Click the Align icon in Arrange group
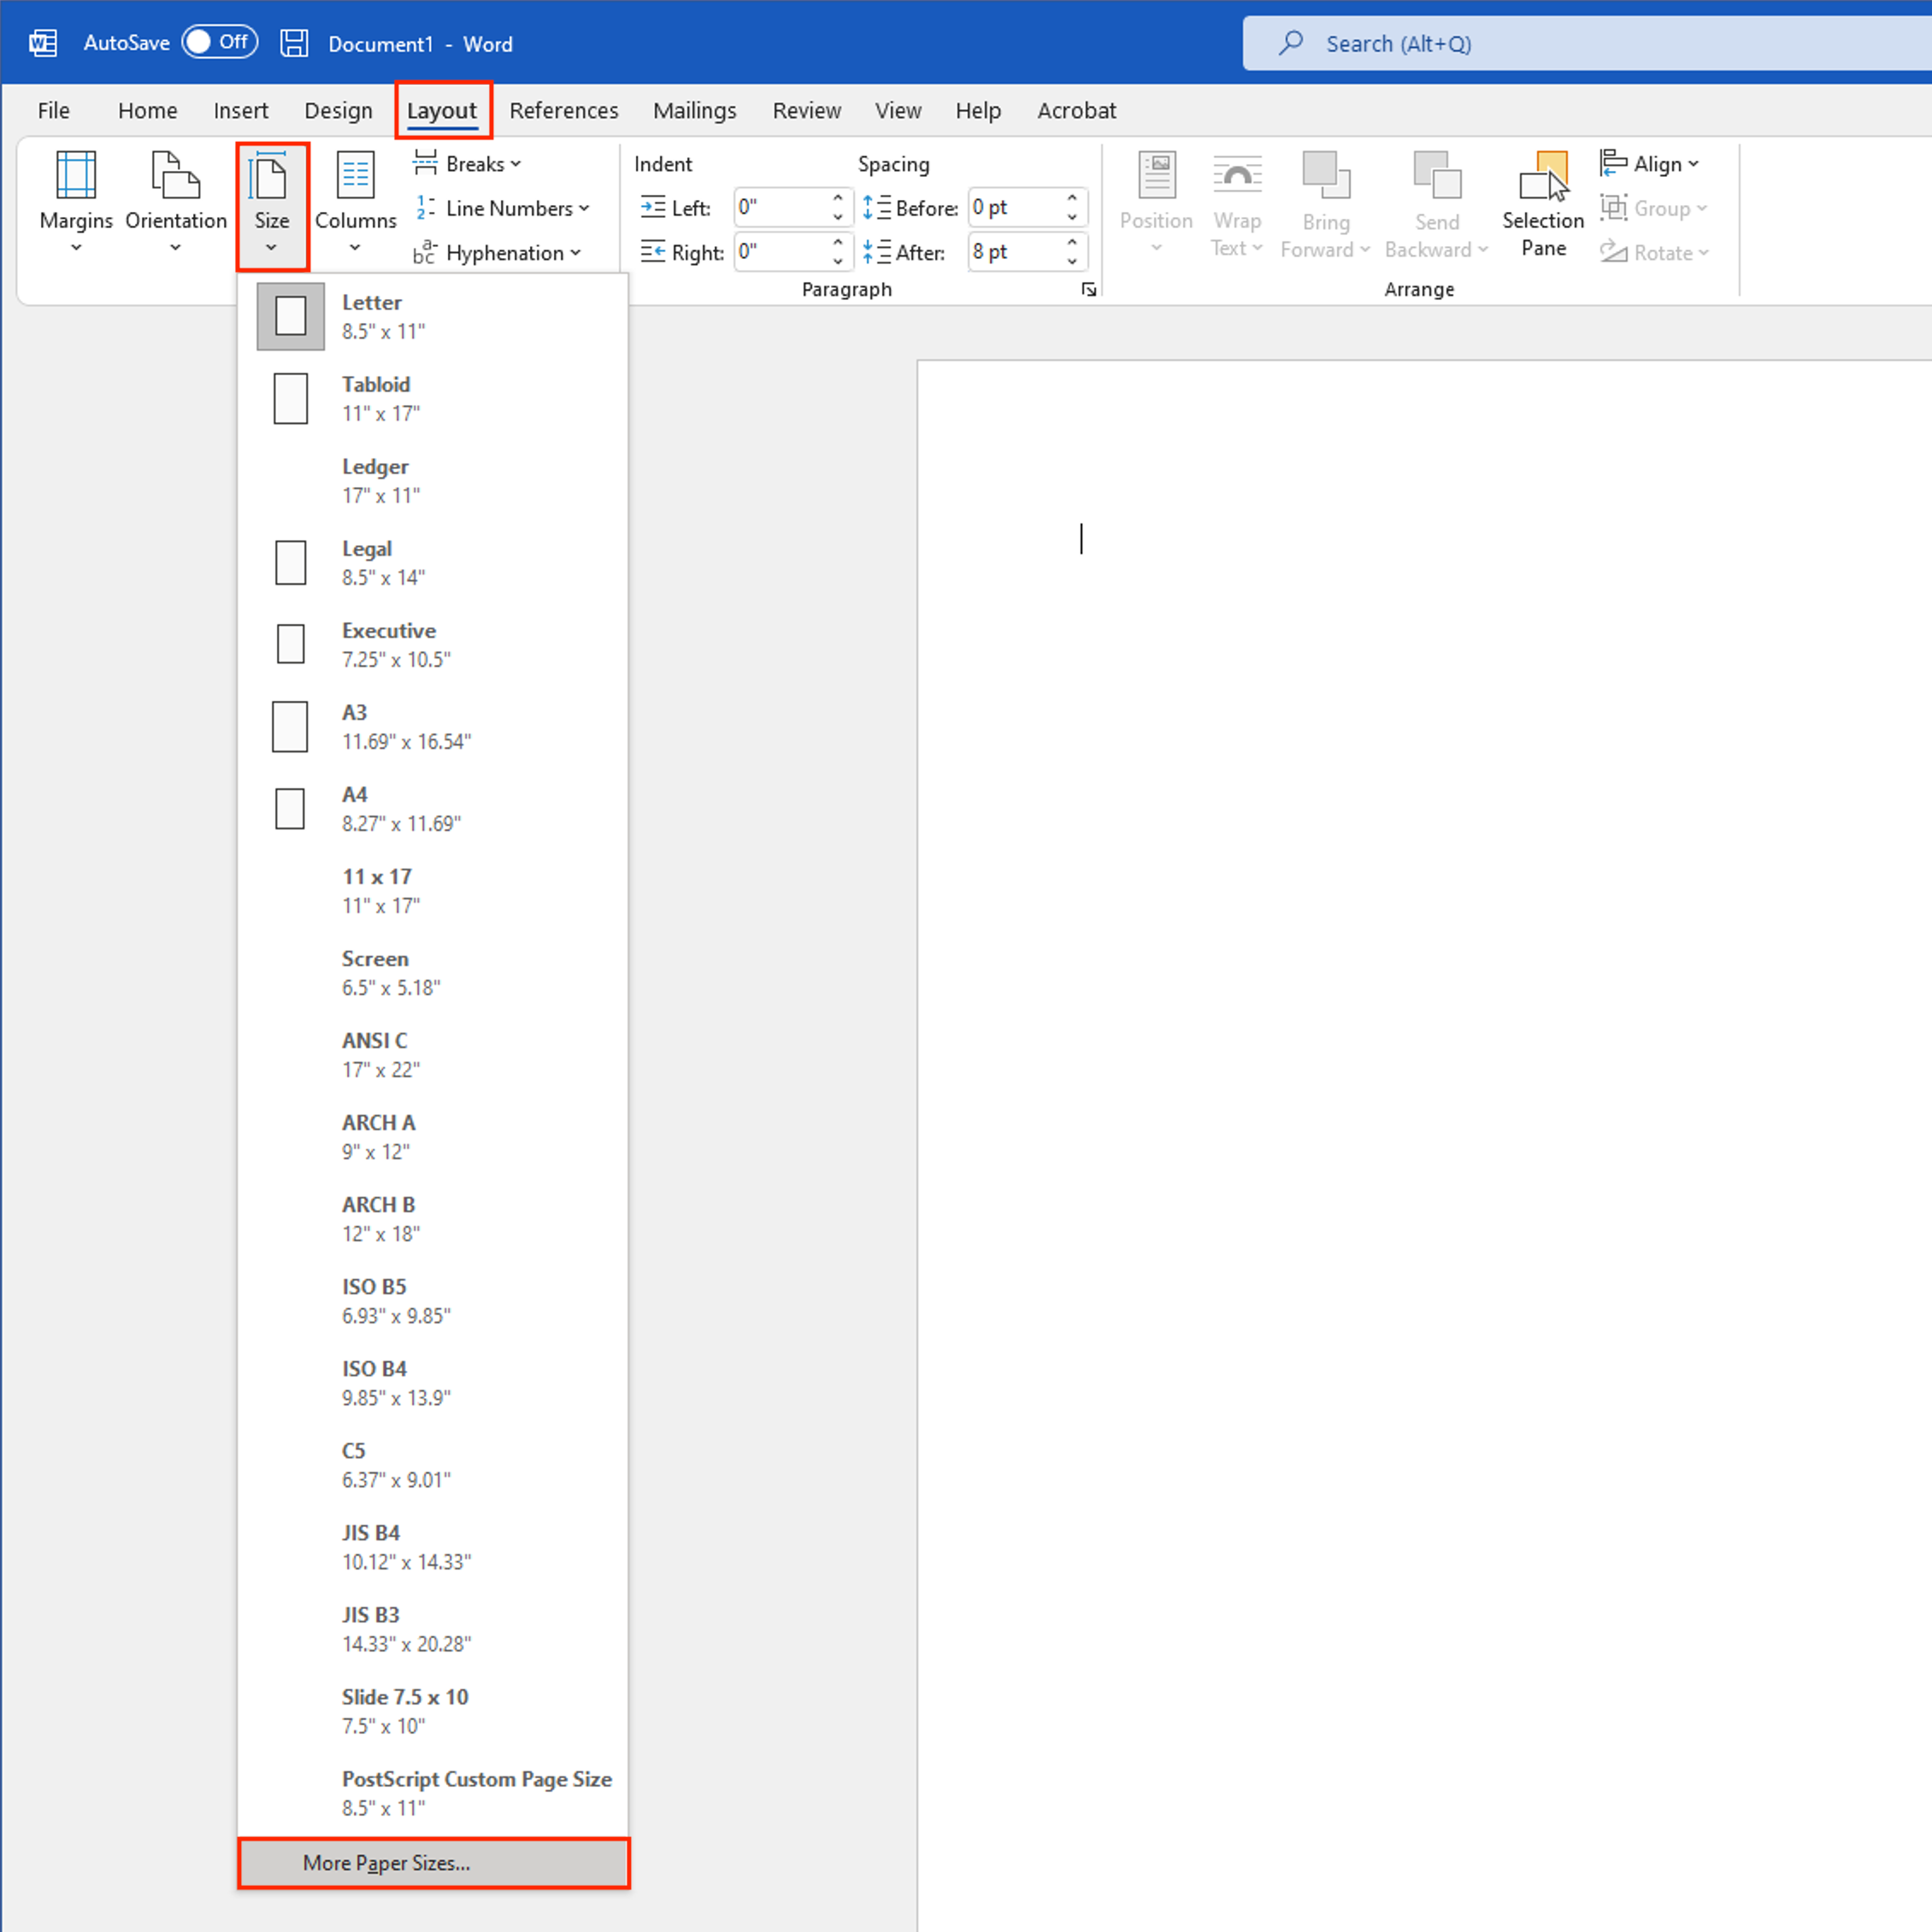This screenshot has width=1932, height=1932. pyautogui.click(x=1649, y=162)
